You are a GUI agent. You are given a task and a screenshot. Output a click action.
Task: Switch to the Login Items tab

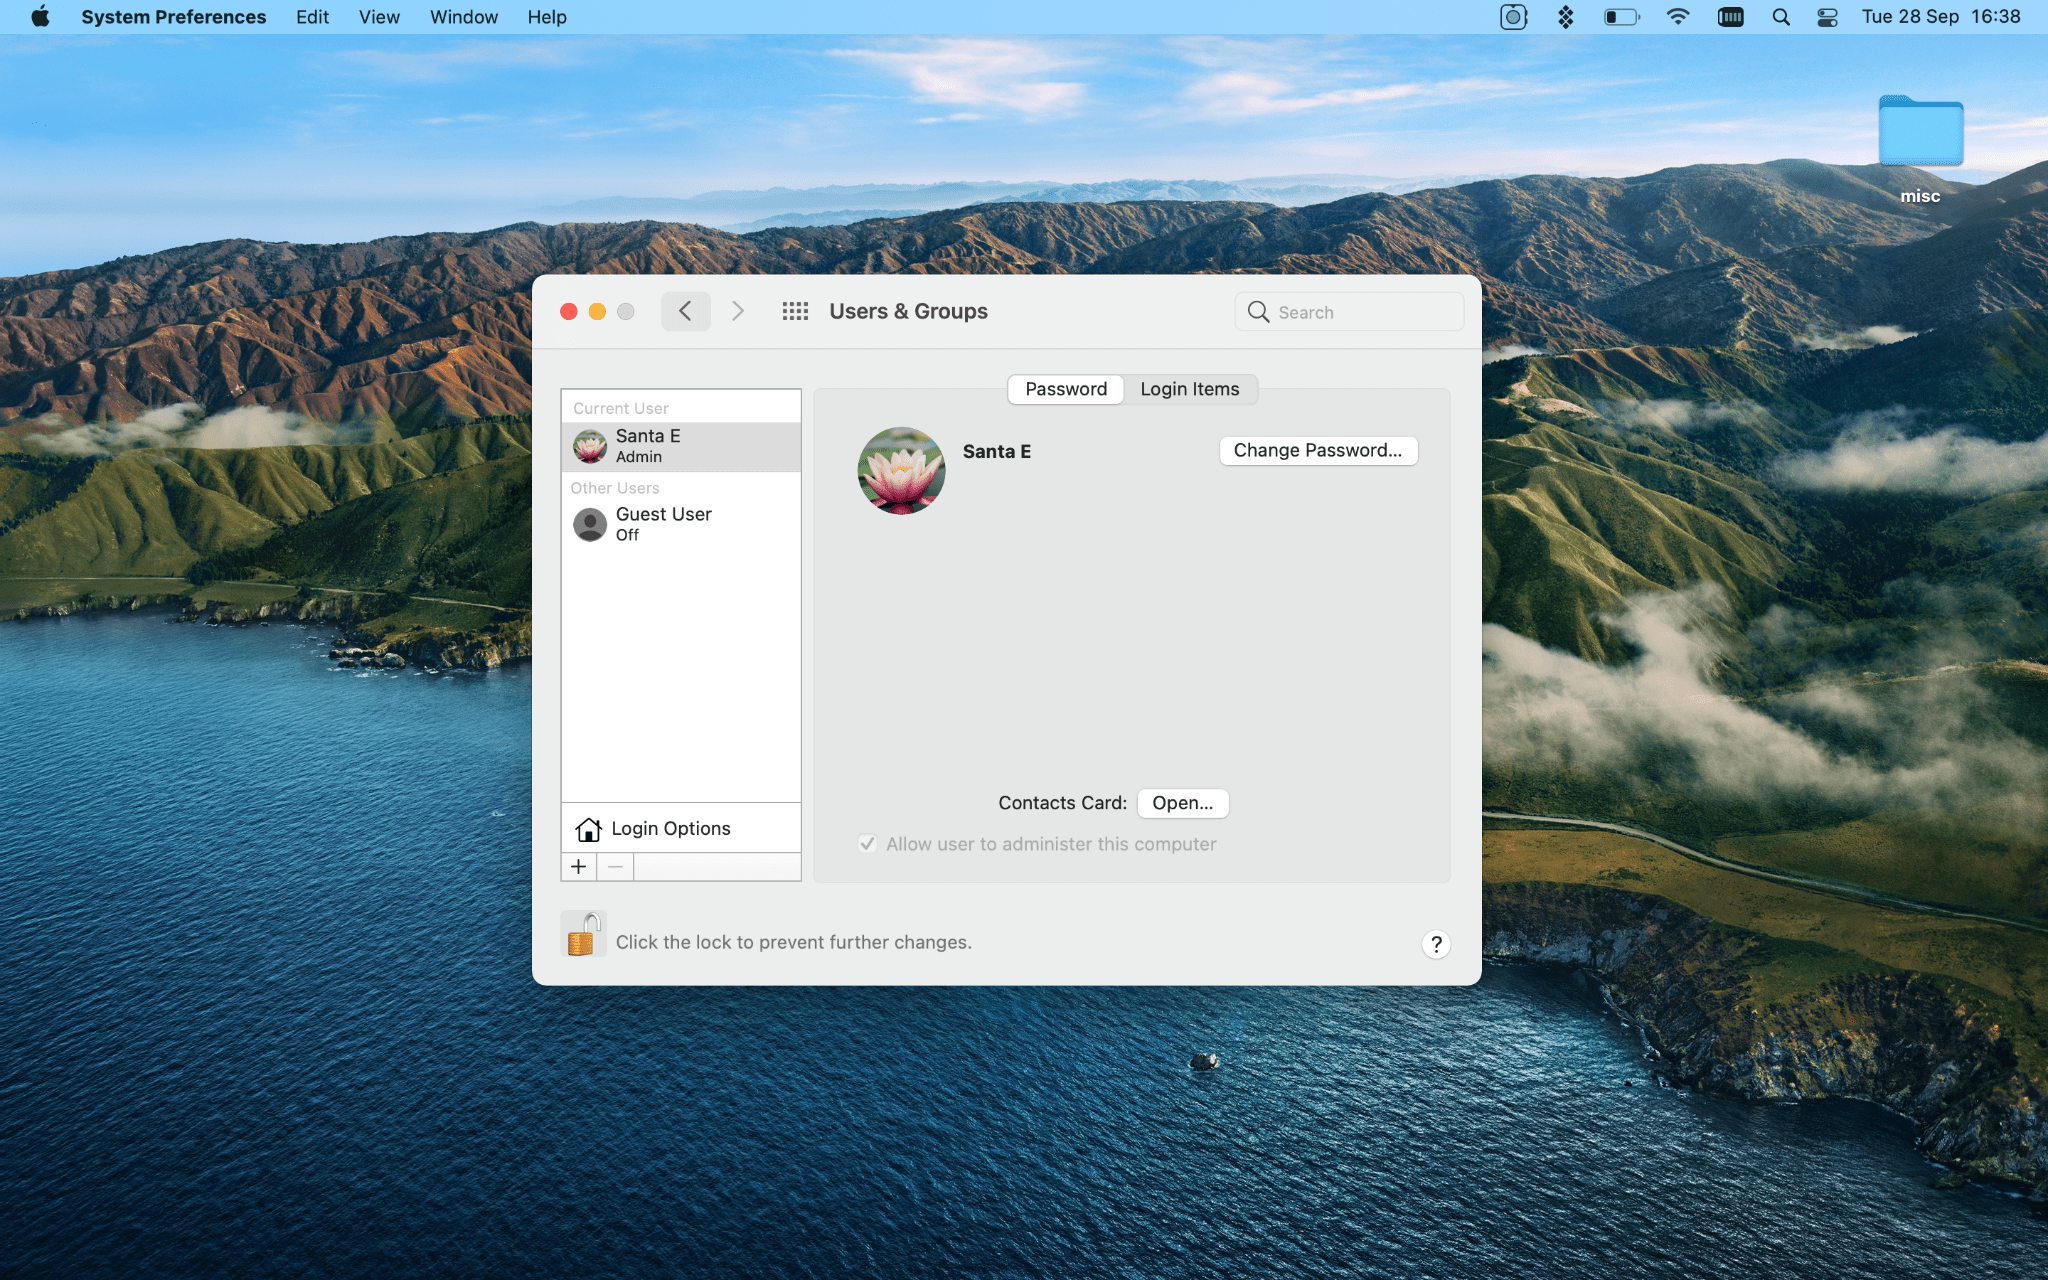1190,389
